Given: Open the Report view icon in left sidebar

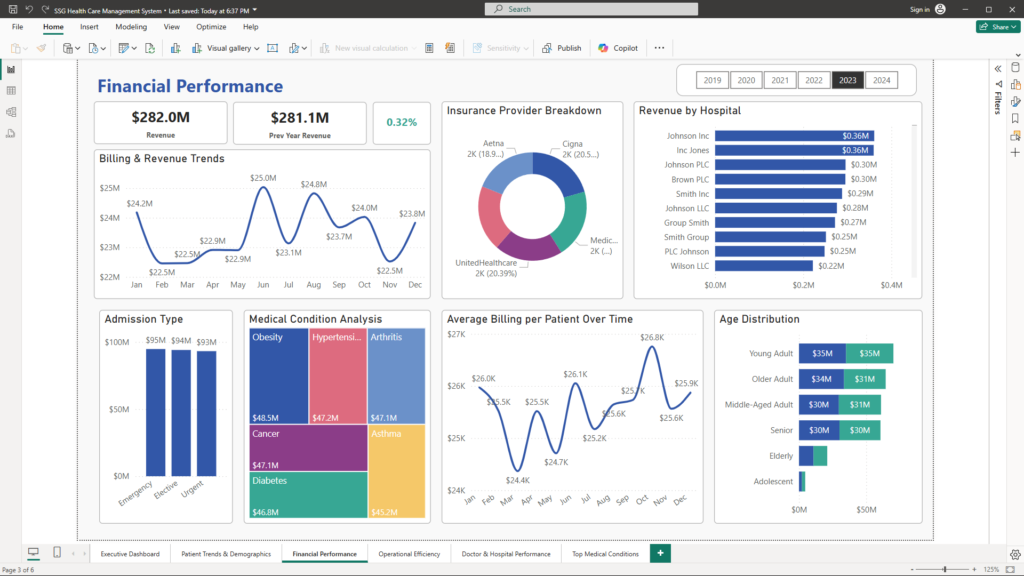Looking at the screenshot, I should [11, 70].
